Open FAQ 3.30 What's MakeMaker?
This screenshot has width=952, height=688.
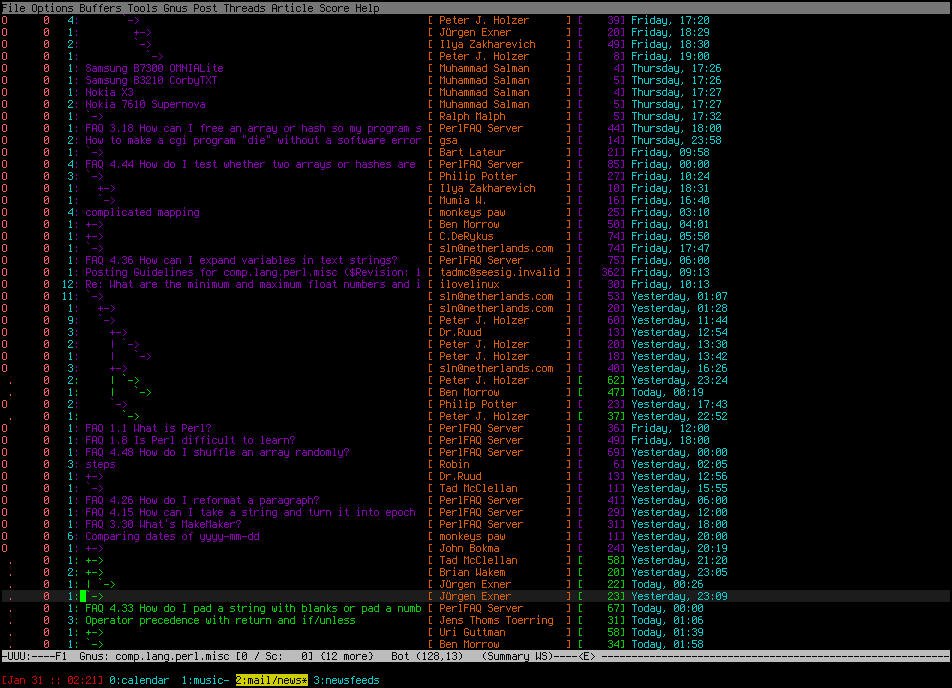point(163,524)
